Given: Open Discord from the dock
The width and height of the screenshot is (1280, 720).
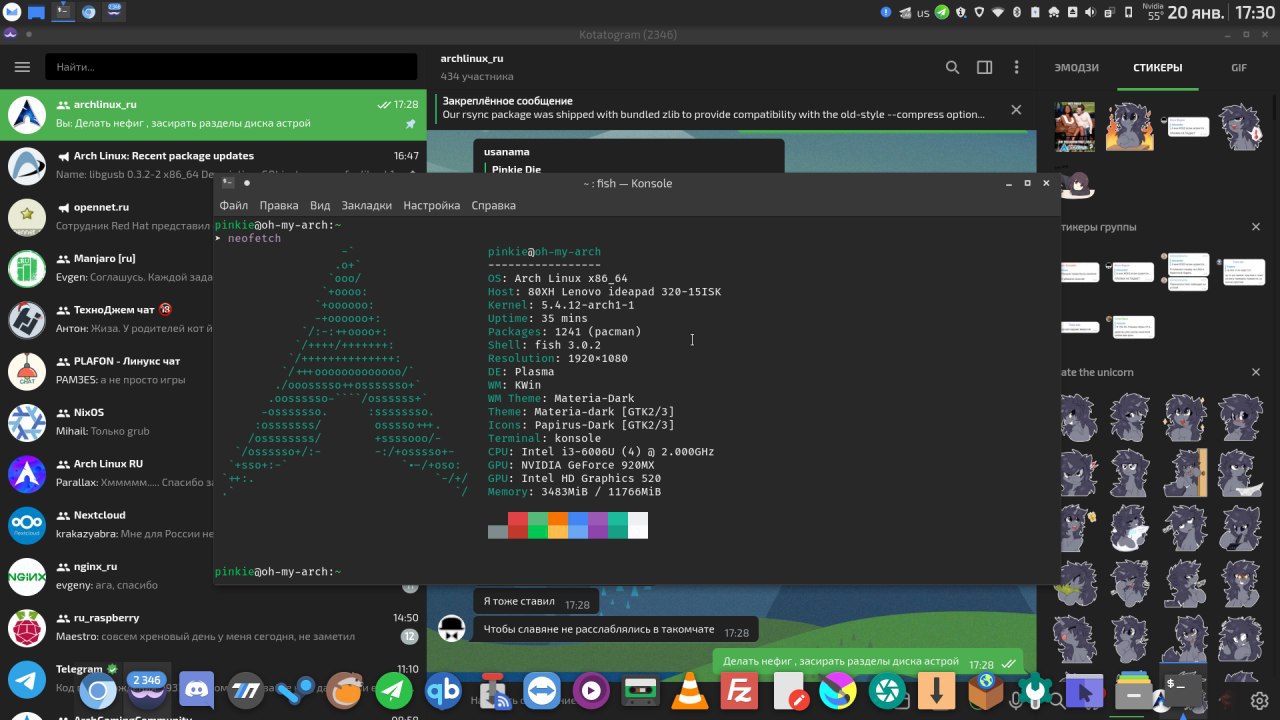Looking at the screenshot, I should [196, 692].
